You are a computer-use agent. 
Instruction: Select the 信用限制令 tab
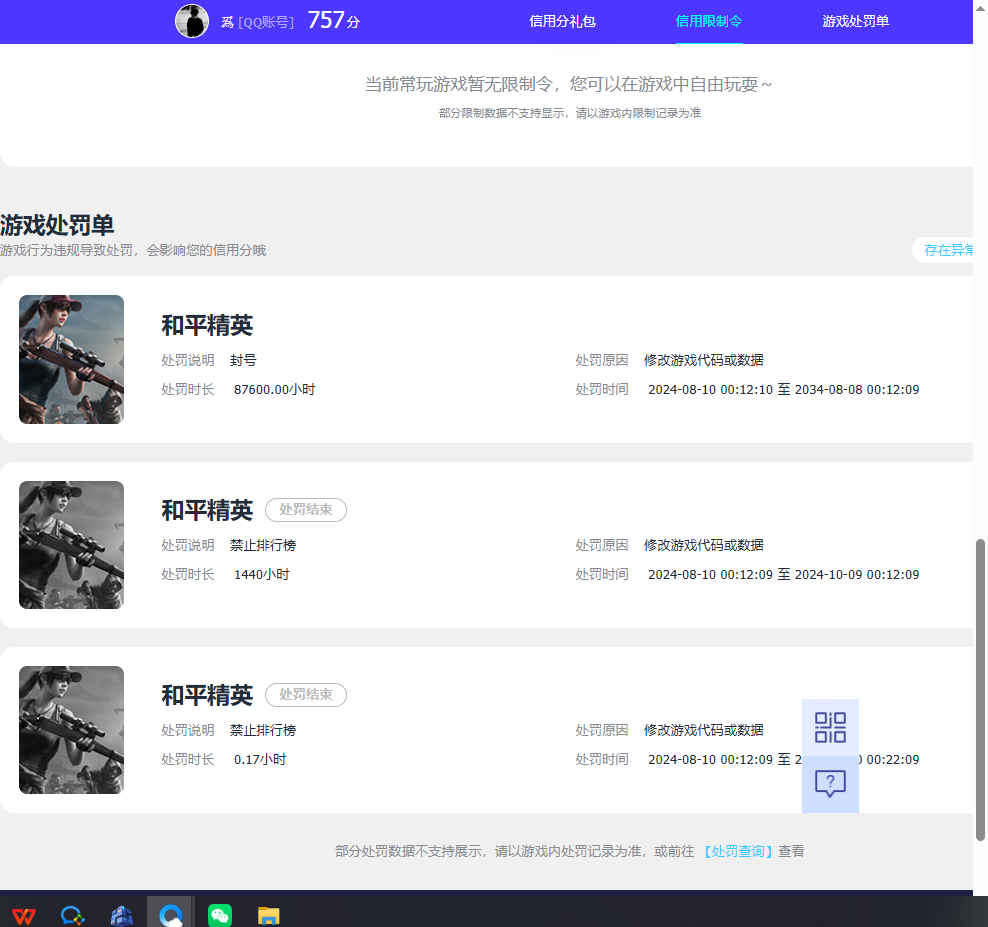pyautogui.click(x=709, y=21)
